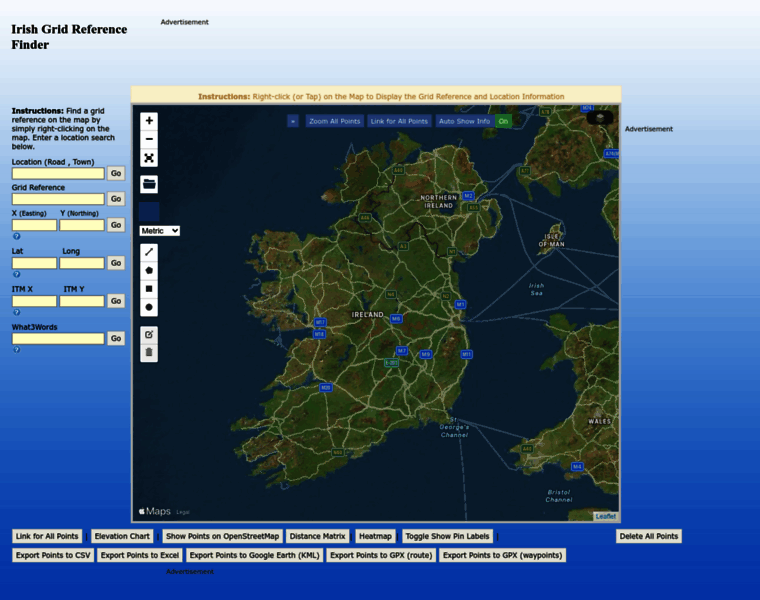
Task: Zoom out on the map
Action: [x=149, y=139]
